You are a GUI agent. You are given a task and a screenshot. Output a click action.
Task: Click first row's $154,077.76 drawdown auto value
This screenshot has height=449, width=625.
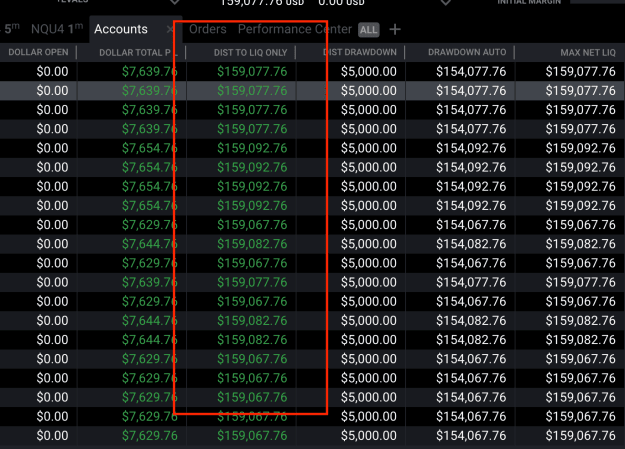[471, 71]
